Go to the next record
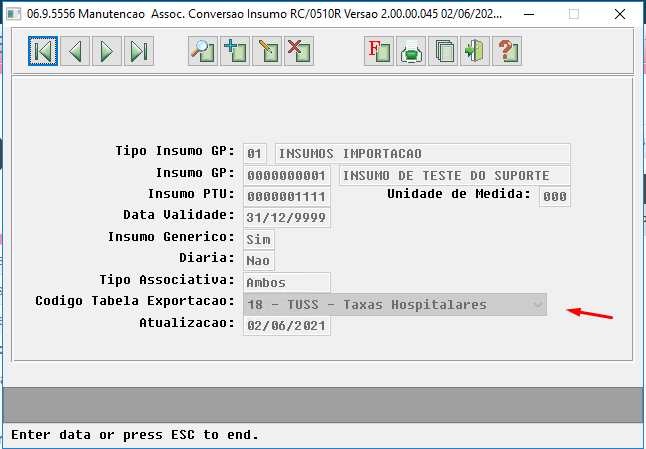This screenshot has width=646, height=449. click(x=107, y=51)
